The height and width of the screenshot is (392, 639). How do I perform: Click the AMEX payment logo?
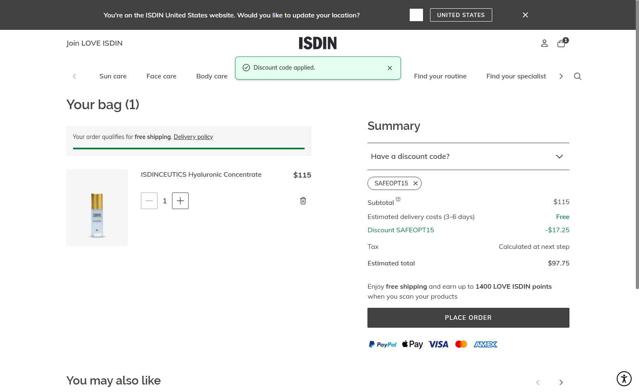[485, 344]
